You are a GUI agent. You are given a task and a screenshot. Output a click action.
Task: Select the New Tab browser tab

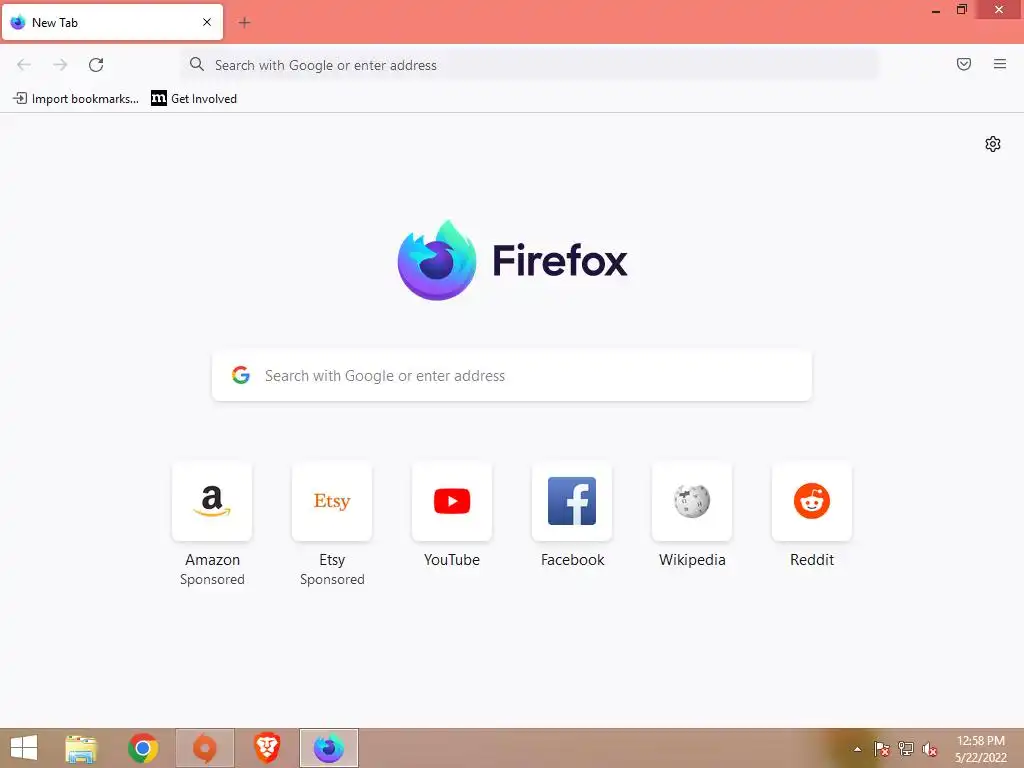[x=112, y=22]
